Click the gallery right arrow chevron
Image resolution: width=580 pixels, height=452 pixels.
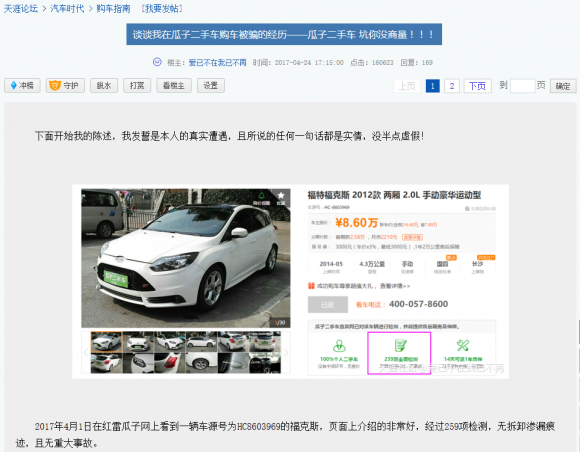tap(286, 353)
